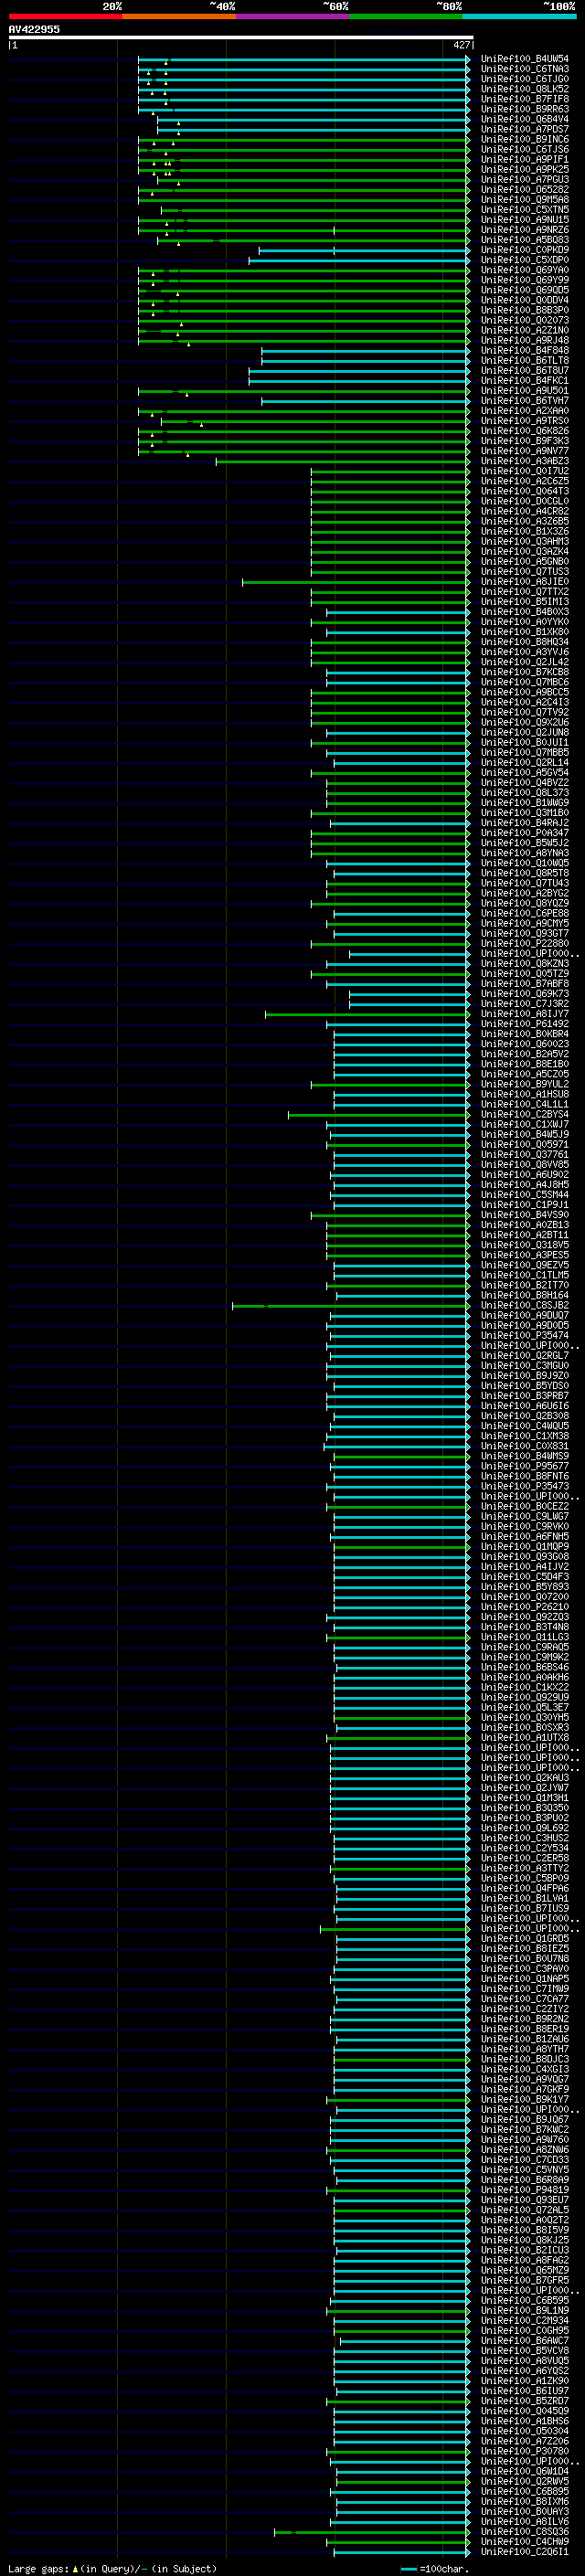This screenshot has width=585, height=2576.
Task: Select the UniRef100_P35474 label
Action: [x=525, y=1335]
